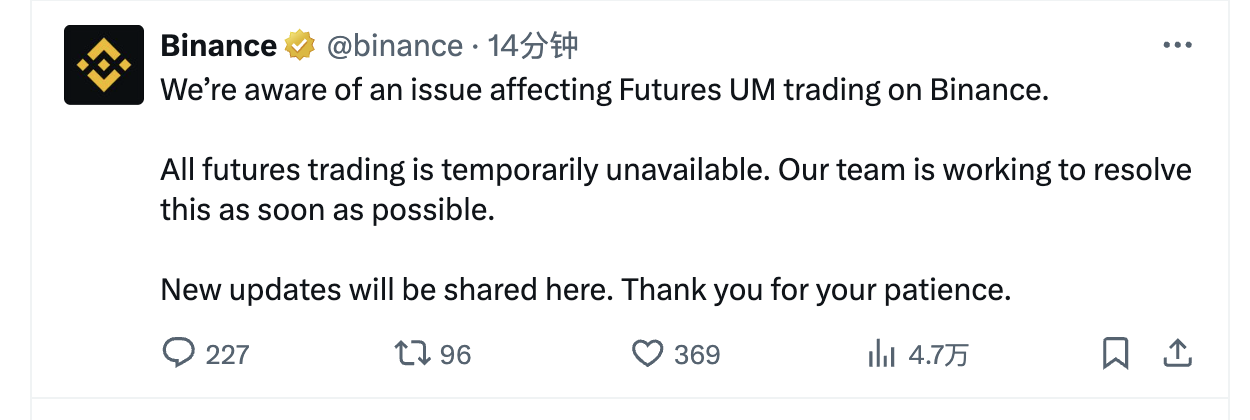The width and height of the screenshot is (1250, 420).
Task: Click the Binance display name
Action: coord(219,45)
